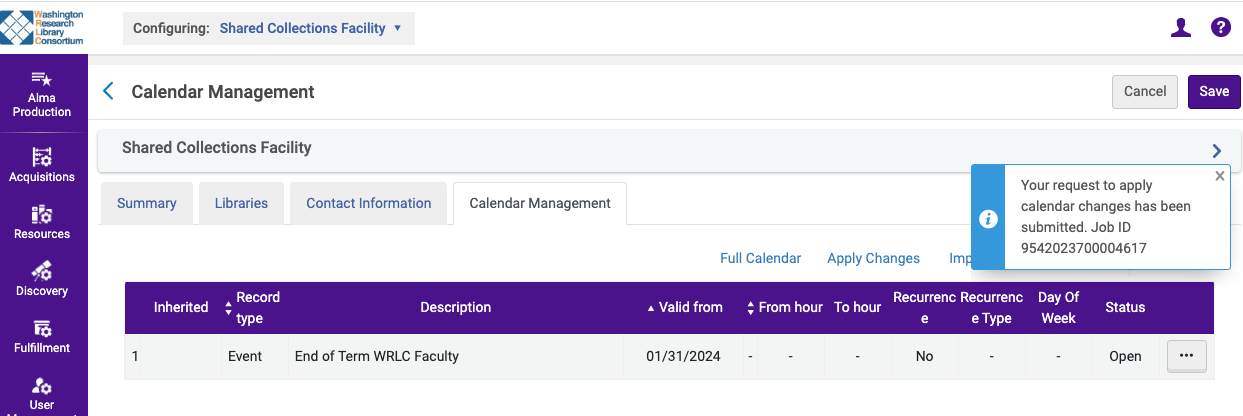Dismiss the job submitted notification
The width and height of the screenshot is (1243, 416).
[x=1219, y=176]
